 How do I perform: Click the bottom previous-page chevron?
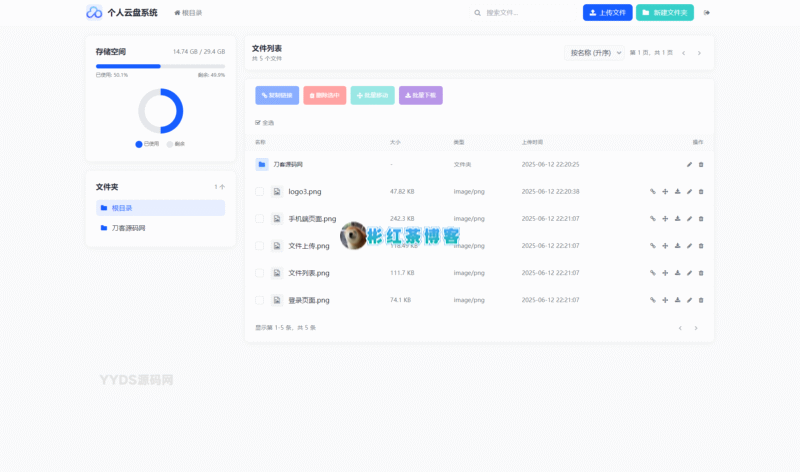click(680, 328)
